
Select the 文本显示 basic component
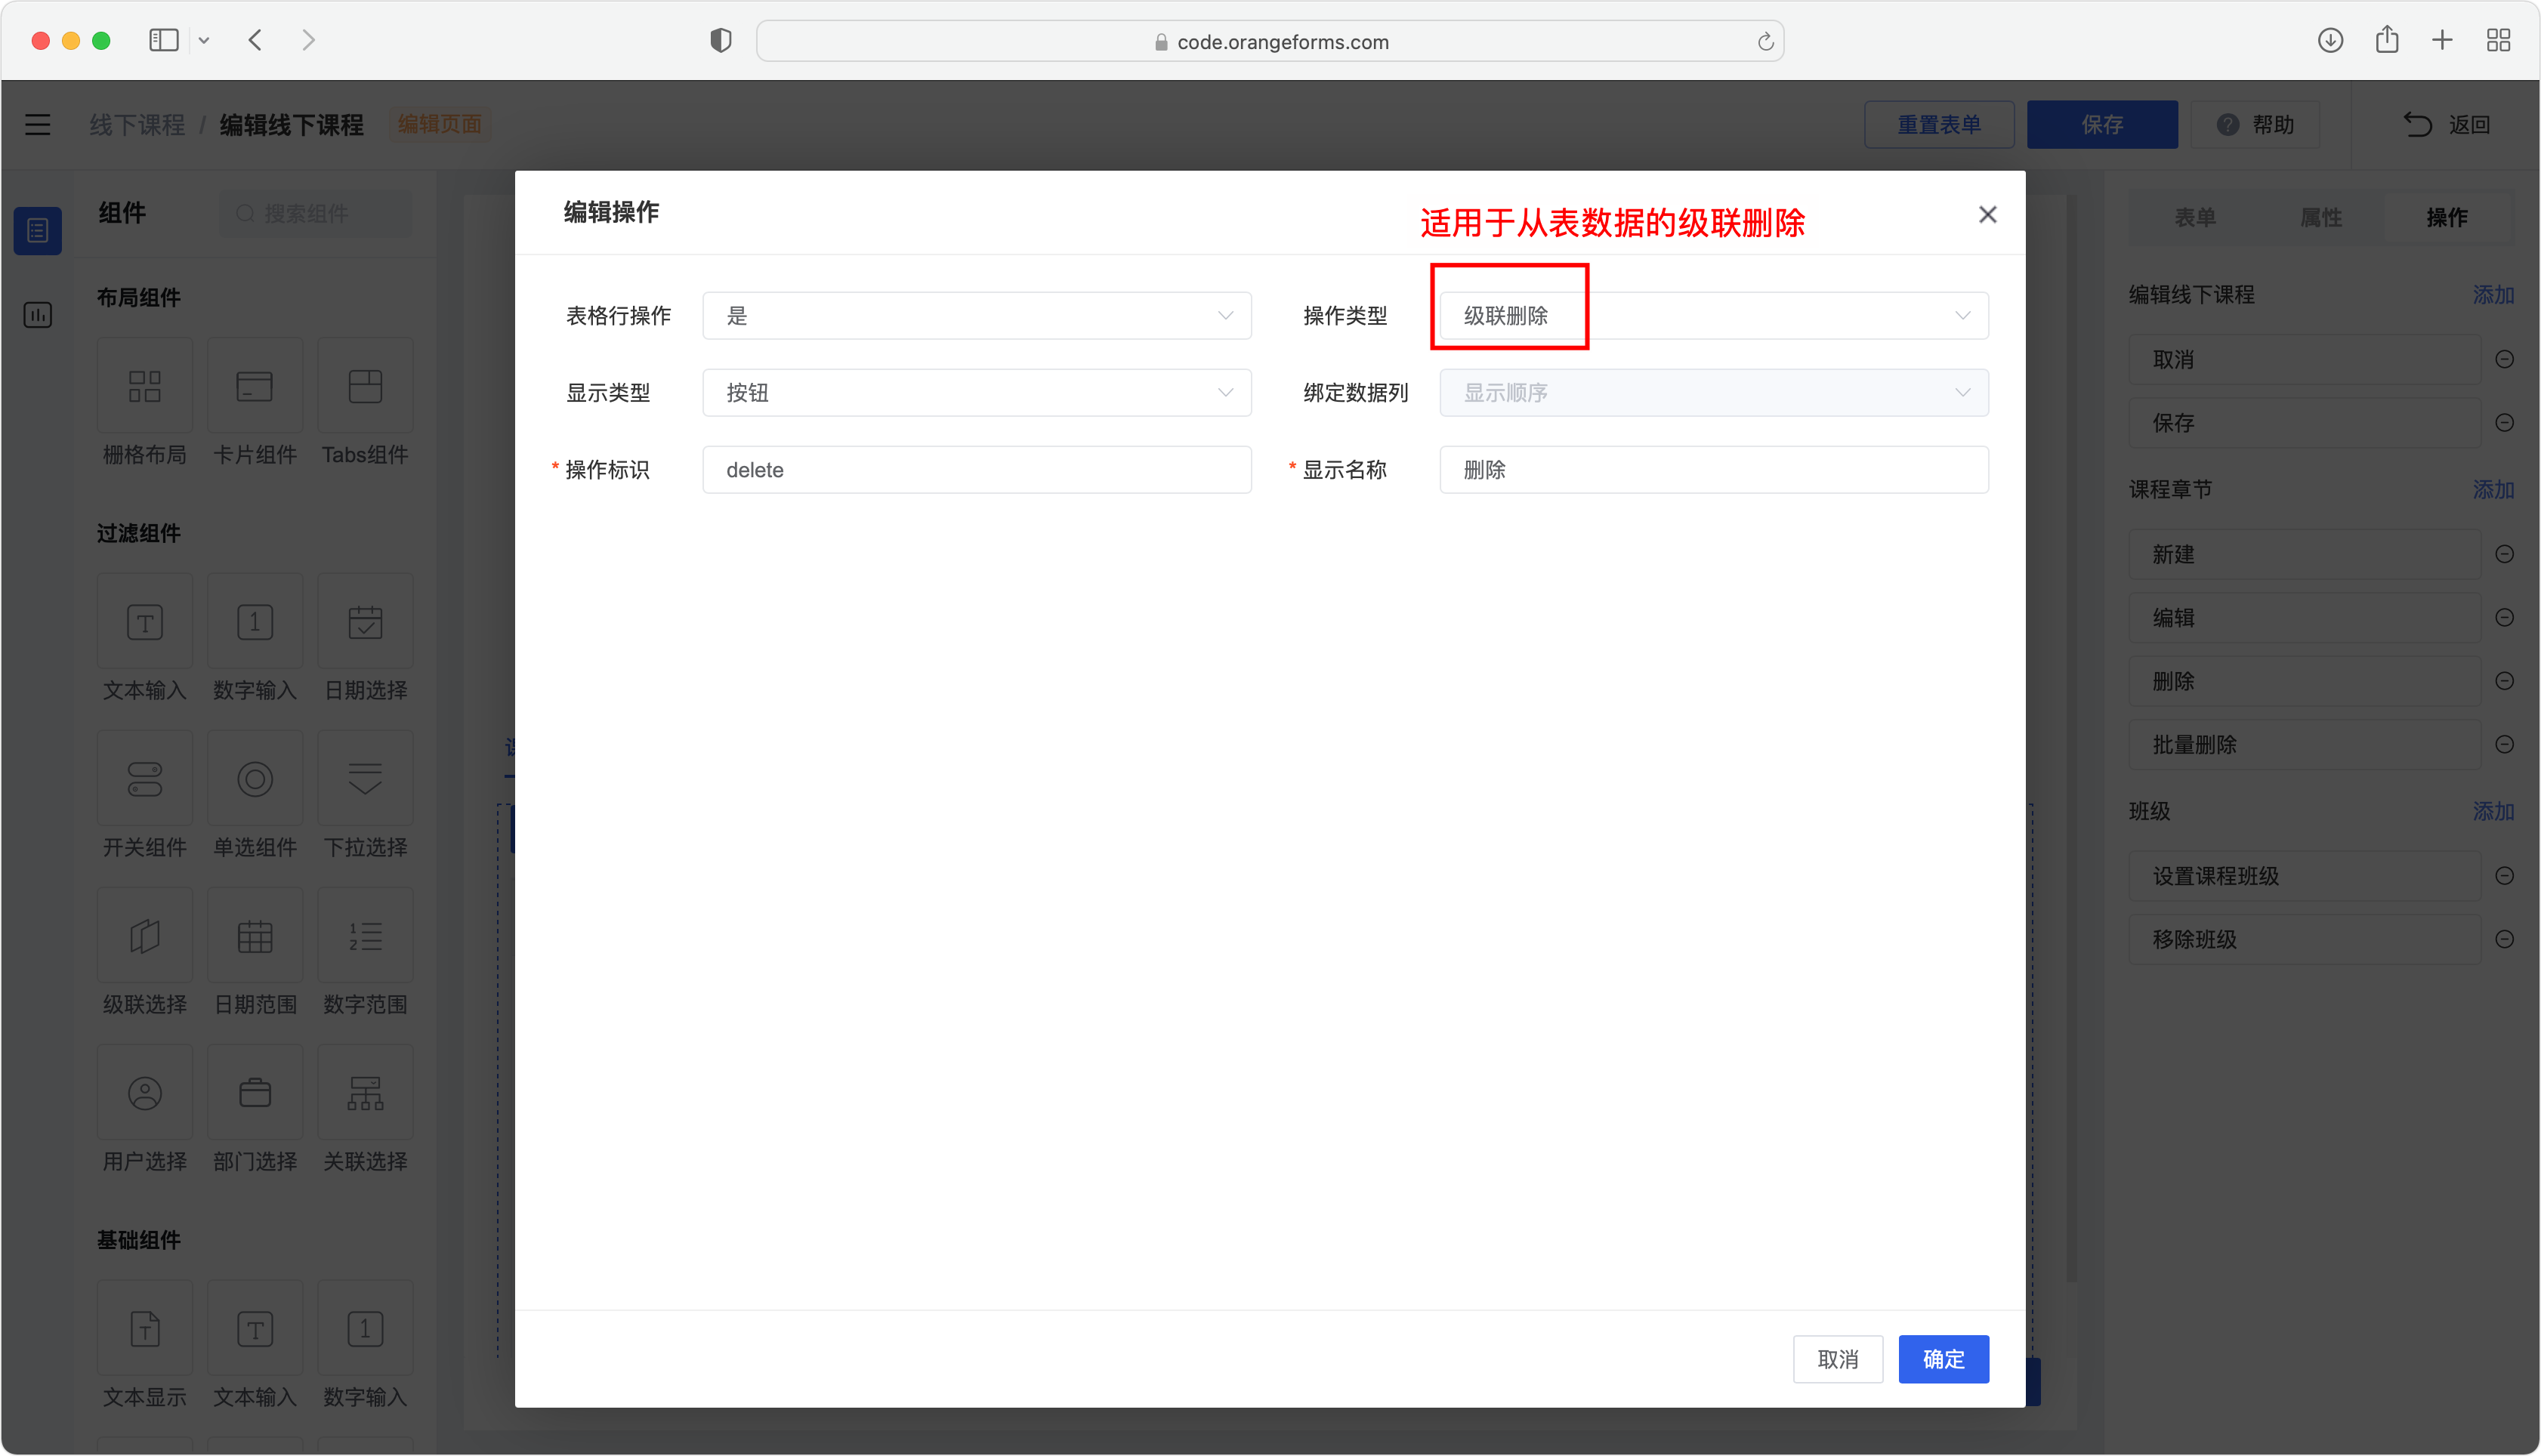144,1329
